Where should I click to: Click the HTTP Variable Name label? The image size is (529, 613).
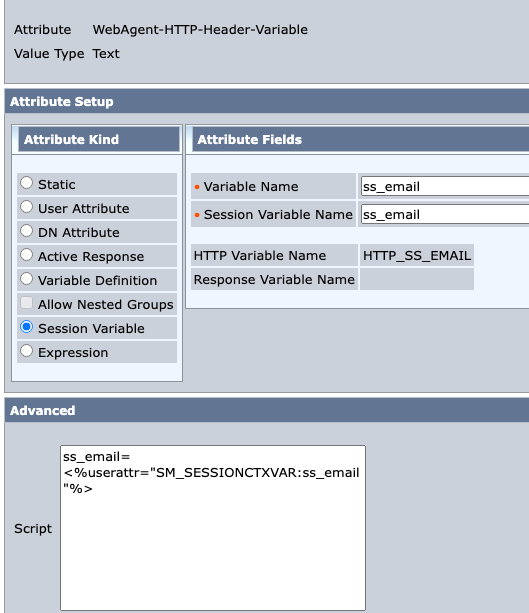[260, 256]
